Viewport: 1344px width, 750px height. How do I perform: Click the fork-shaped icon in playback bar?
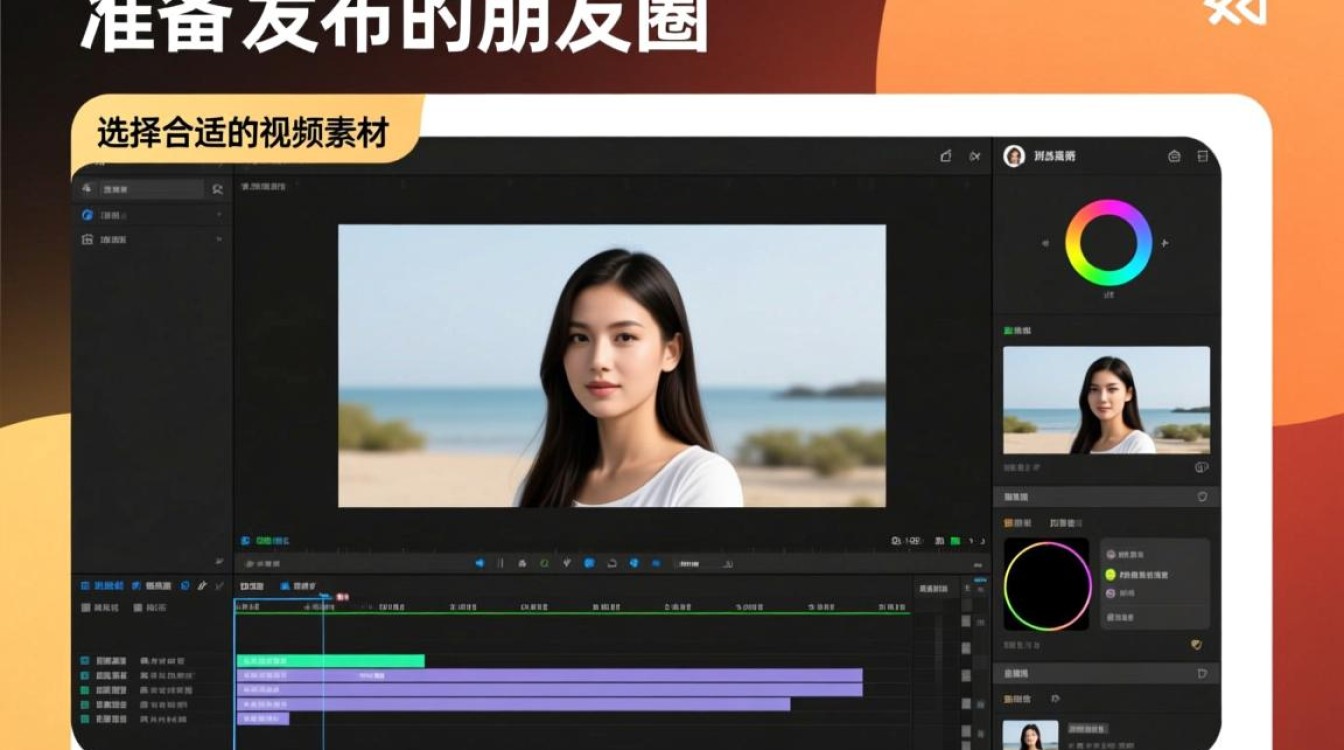tap(566, 563)
